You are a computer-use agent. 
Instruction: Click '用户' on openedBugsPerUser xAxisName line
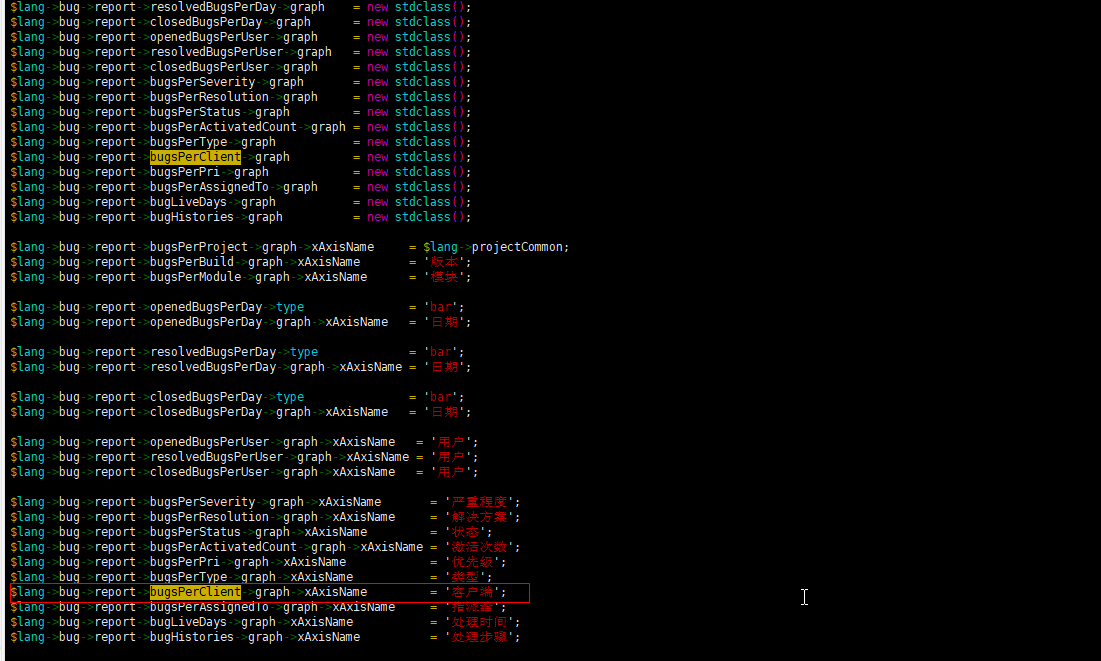(451, 442)
